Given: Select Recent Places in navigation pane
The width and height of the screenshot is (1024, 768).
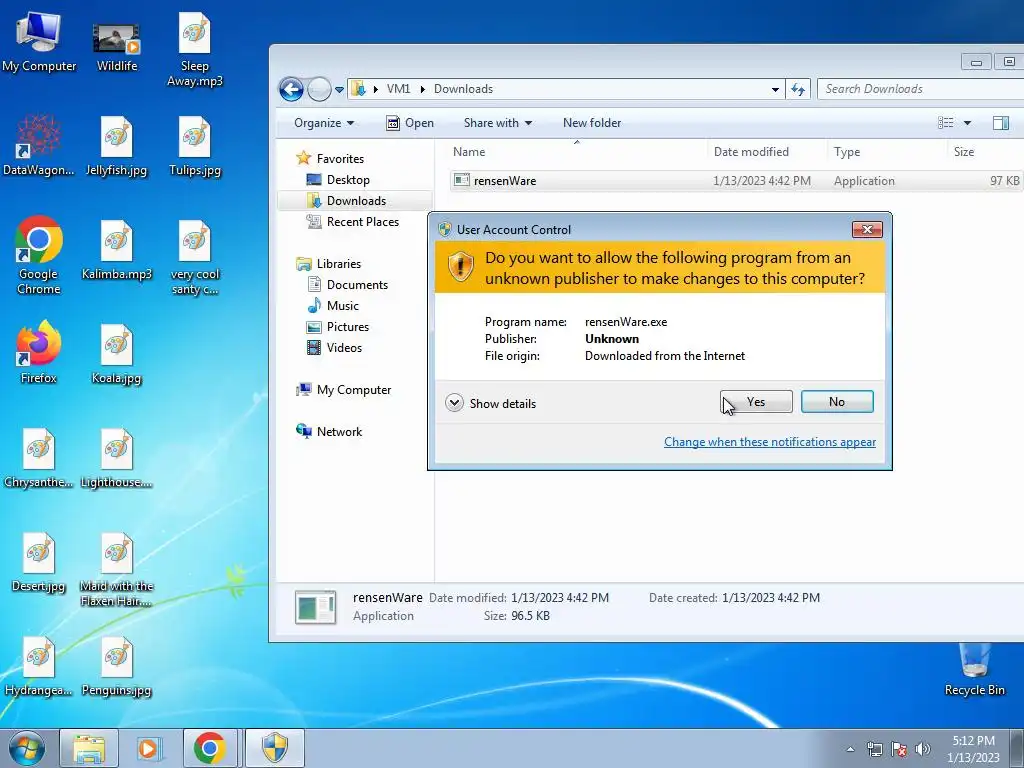Looking at the screenshot, I should pyautogui.click(x=353, y=222).
